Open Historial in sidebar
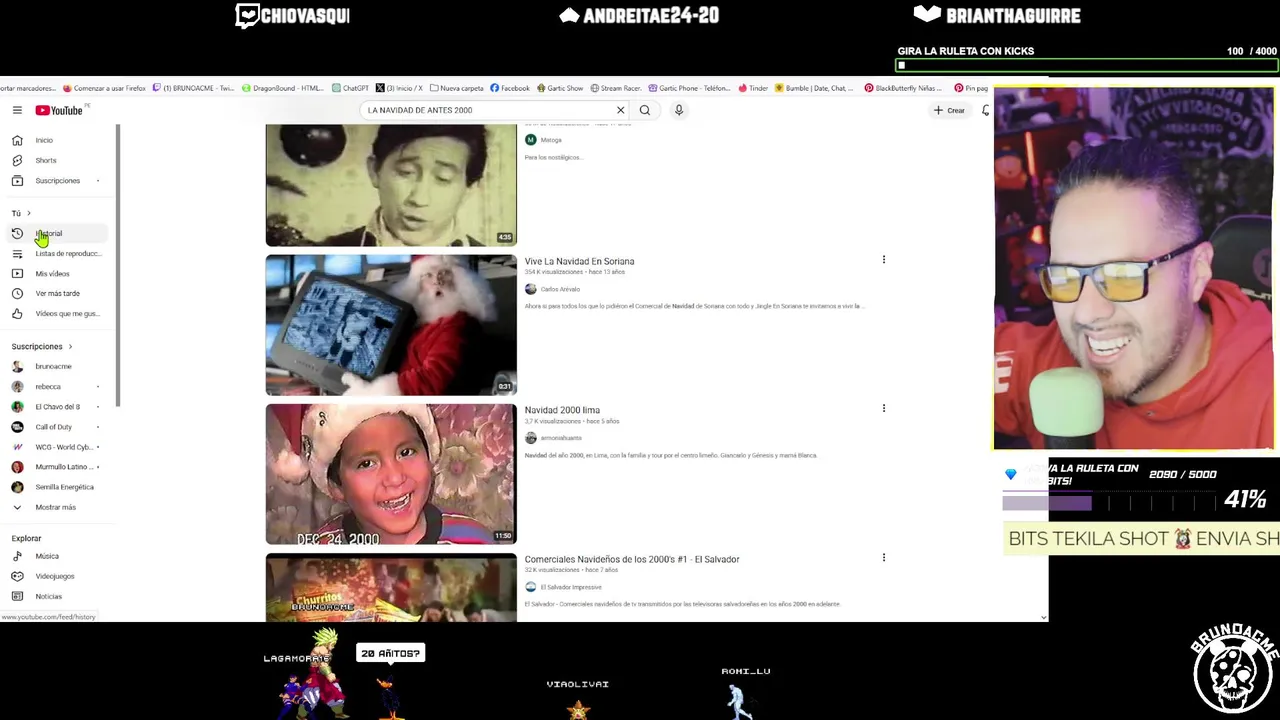Image resolution: width=1280 pixels, height=720 pixels. 57,233
